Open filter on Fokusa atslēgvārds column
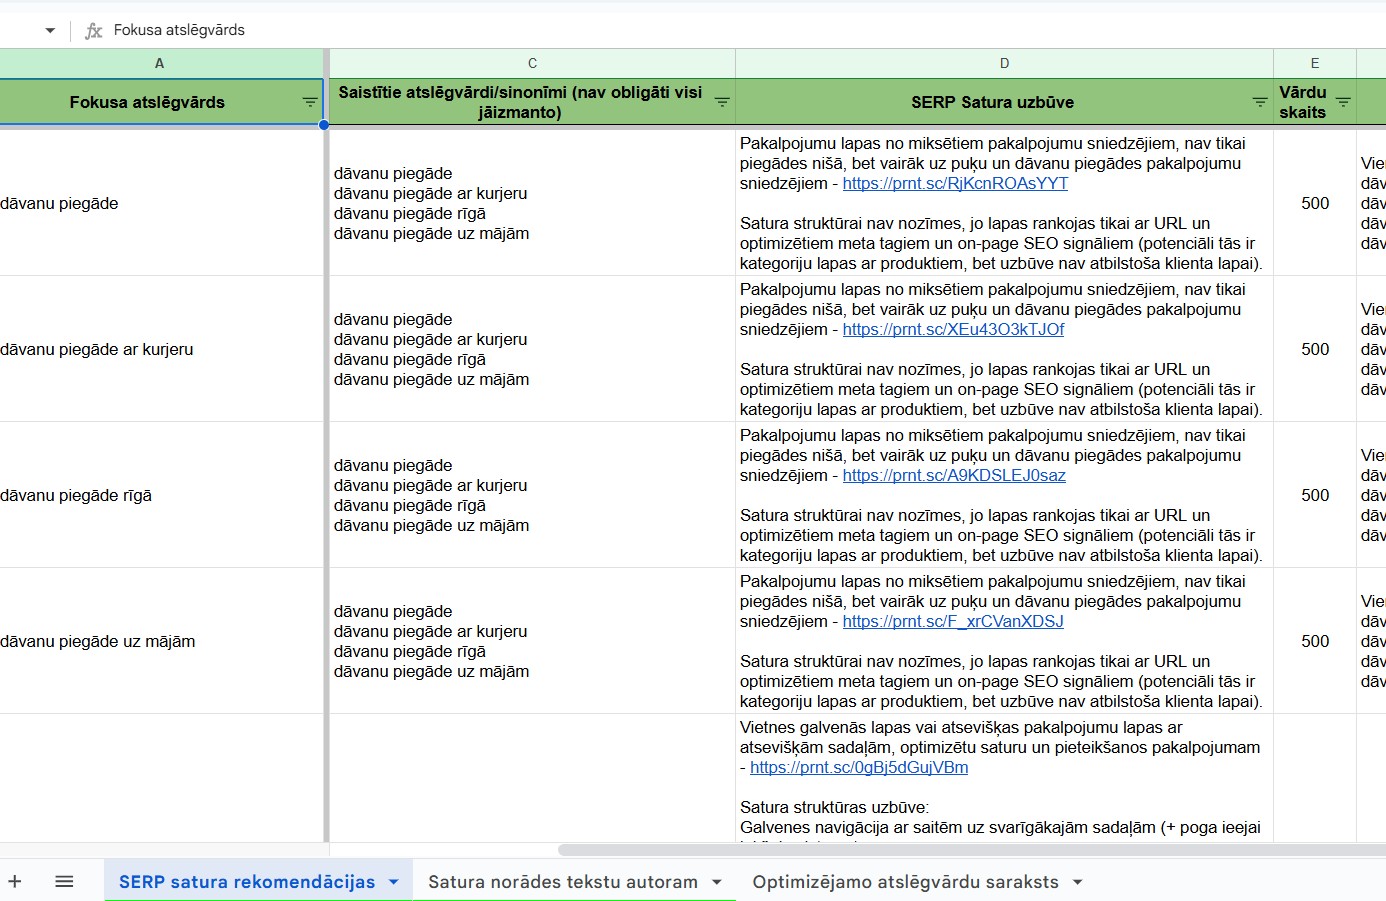1386x901 pixels. click(310, 102)
